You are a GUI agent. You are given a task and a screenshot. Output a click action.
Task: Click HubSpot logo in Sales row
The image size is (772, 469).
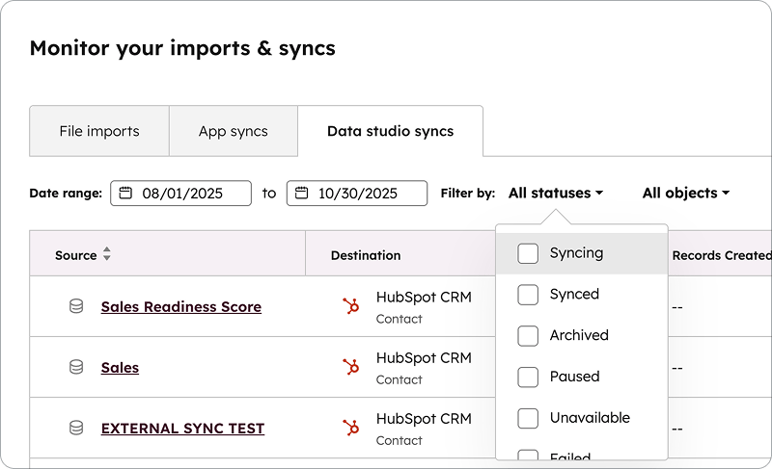point(351,367)
